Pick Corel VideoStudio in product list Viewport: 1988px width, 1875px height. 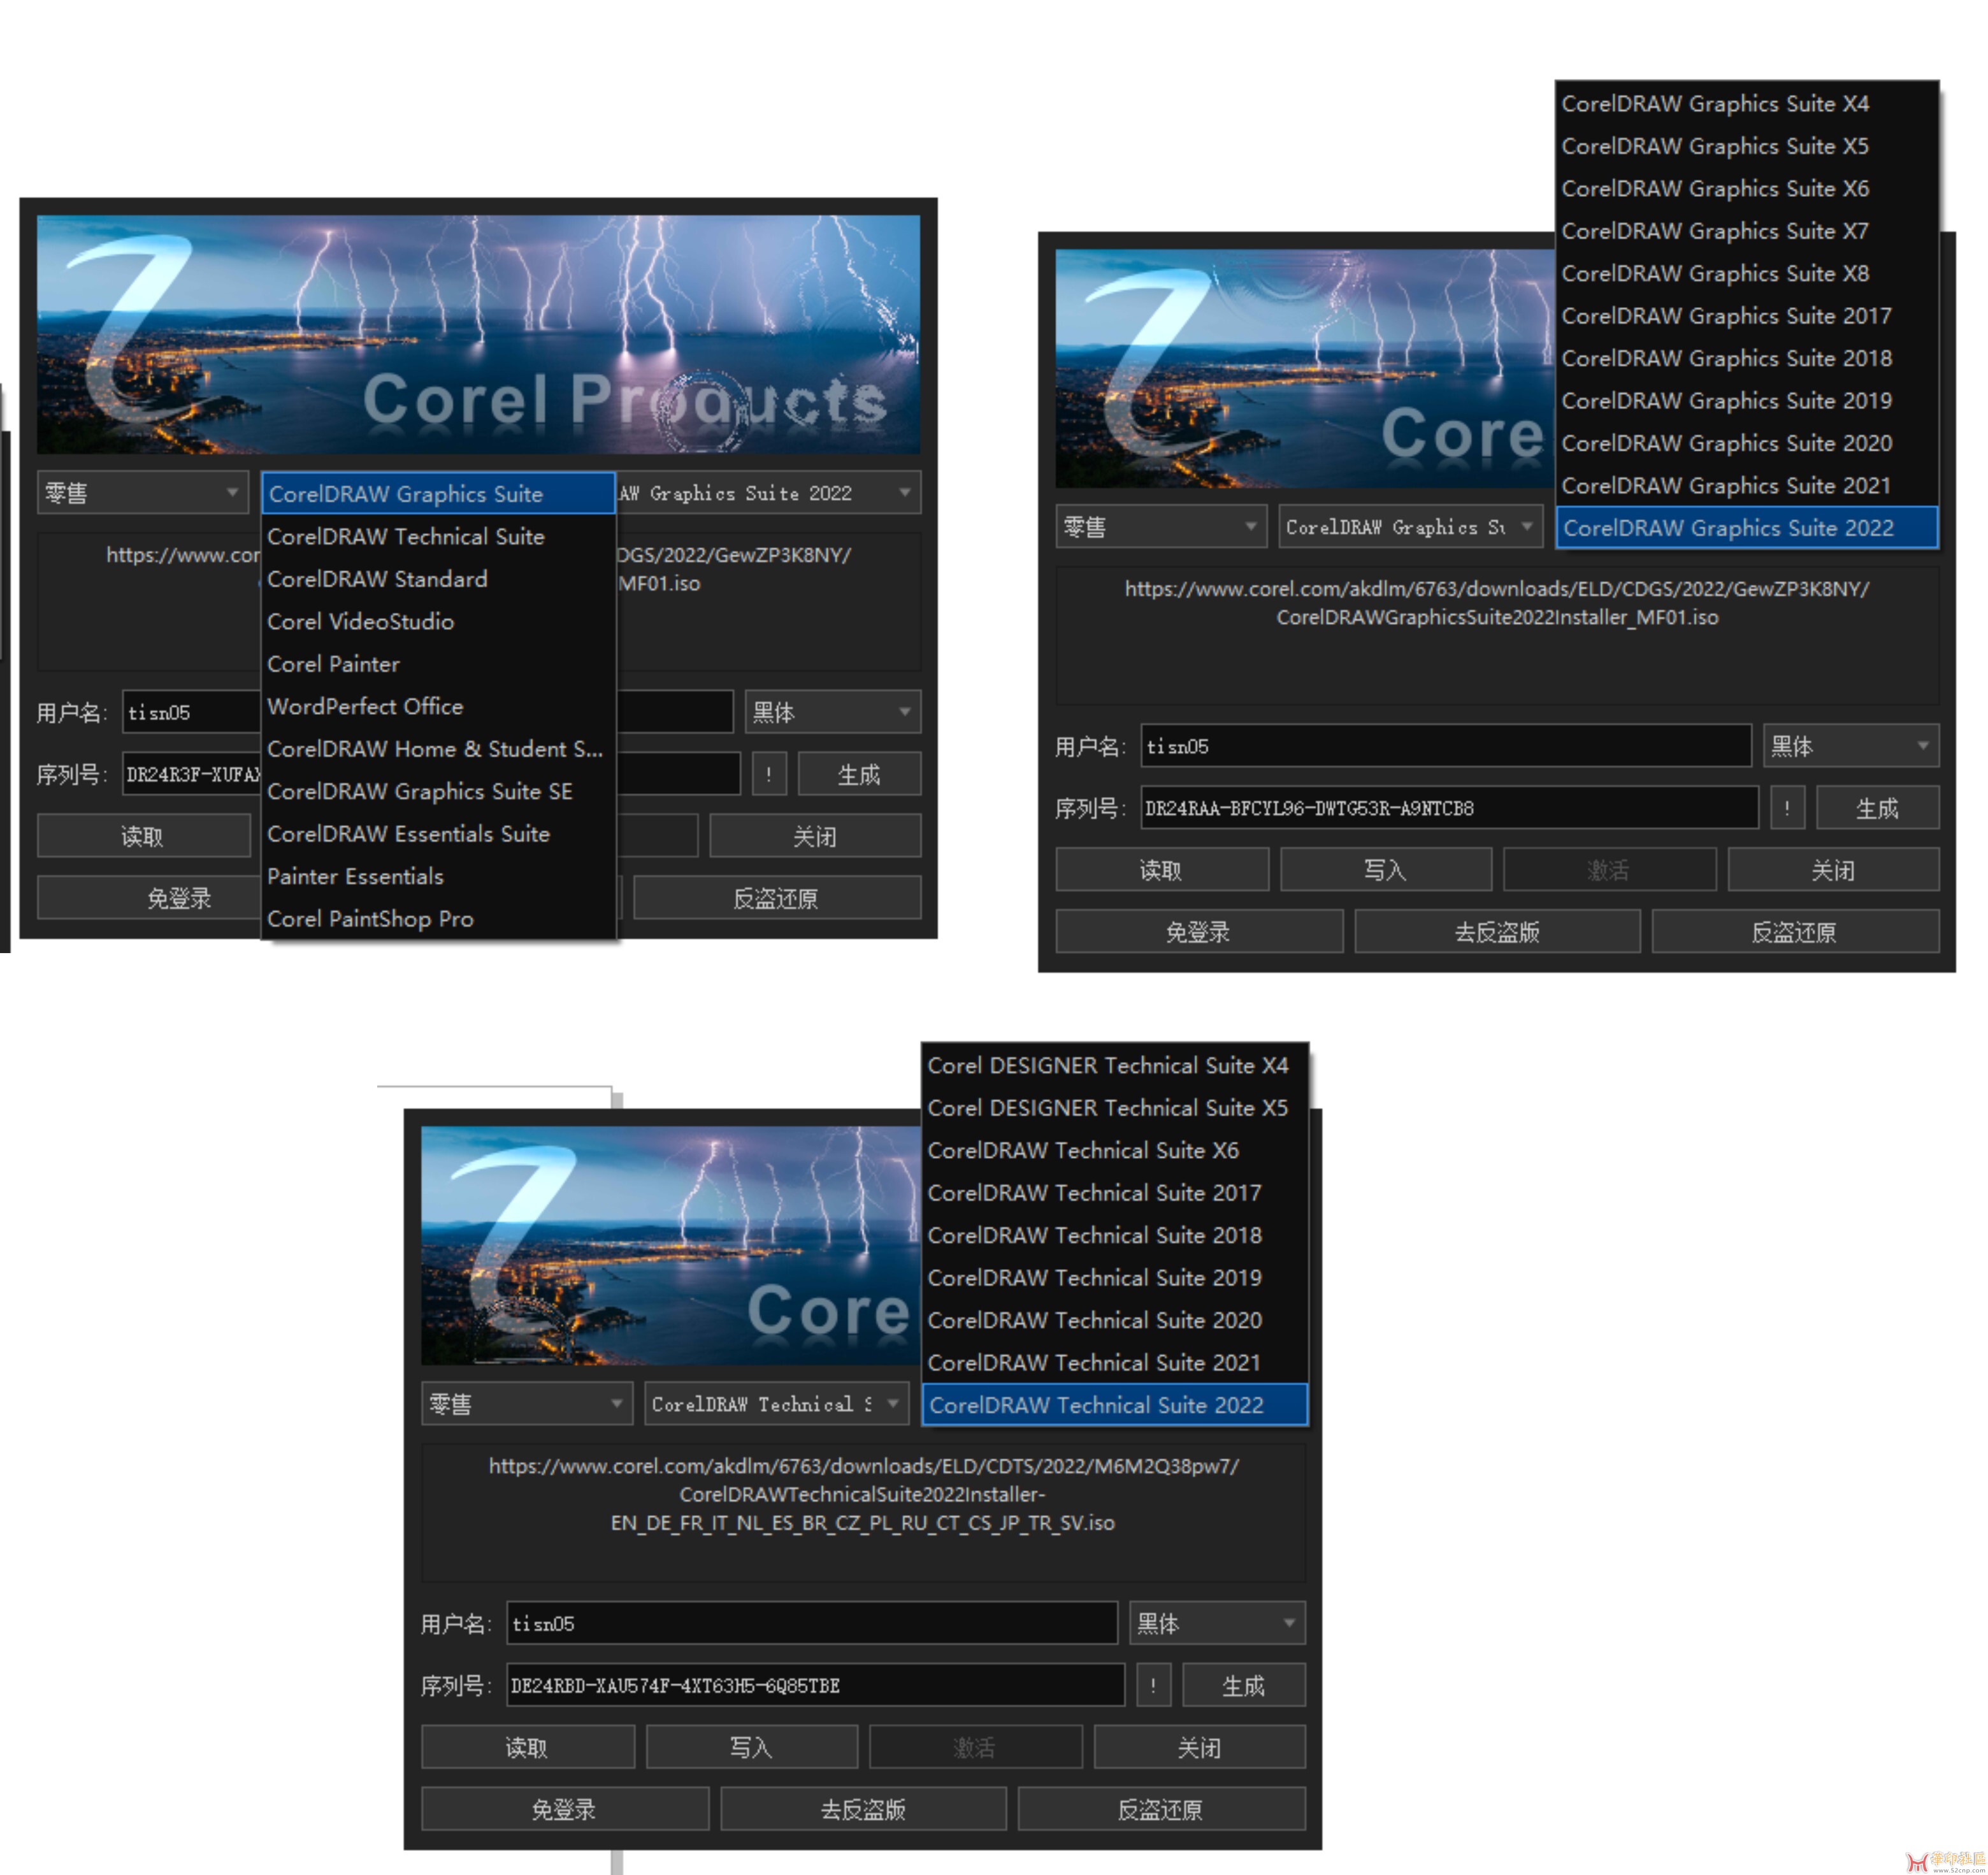[438, 621]
